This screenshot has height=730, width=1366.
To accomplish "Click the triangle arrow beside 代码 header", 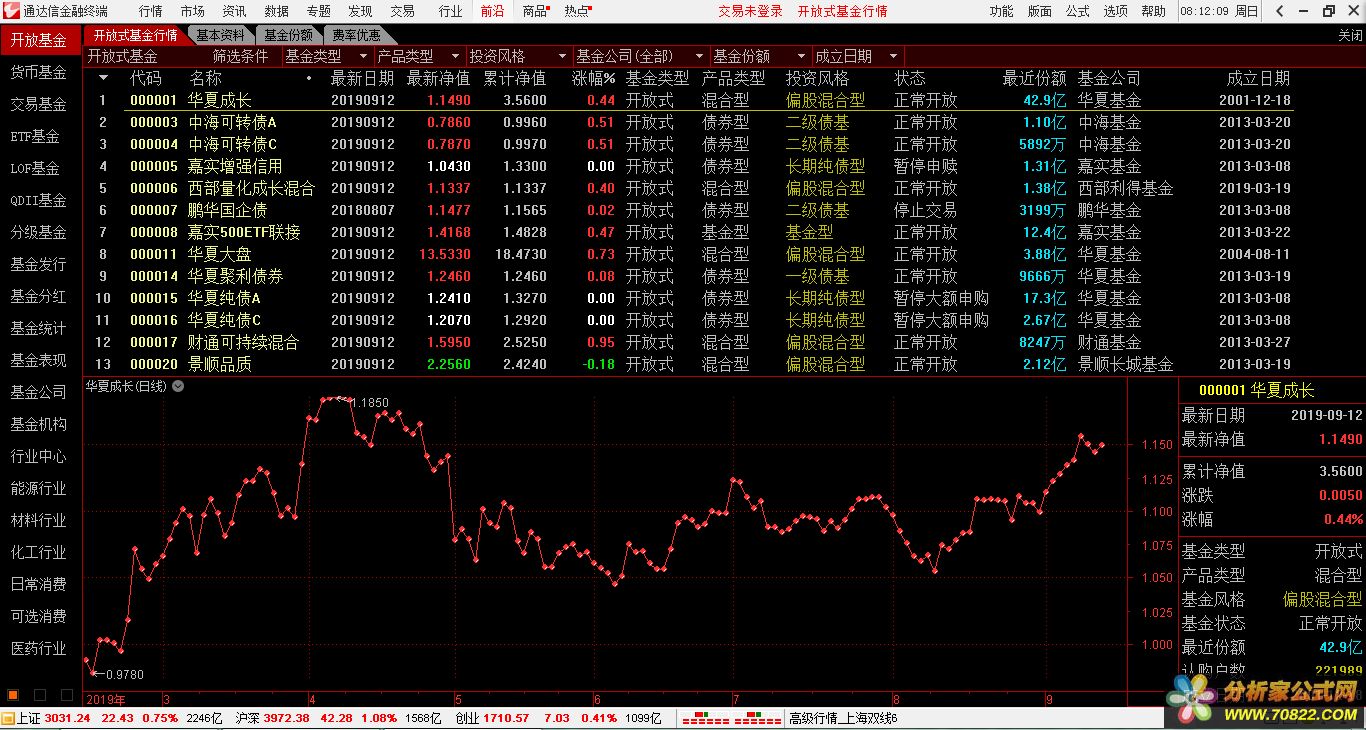I will click(x=103, y=78).
